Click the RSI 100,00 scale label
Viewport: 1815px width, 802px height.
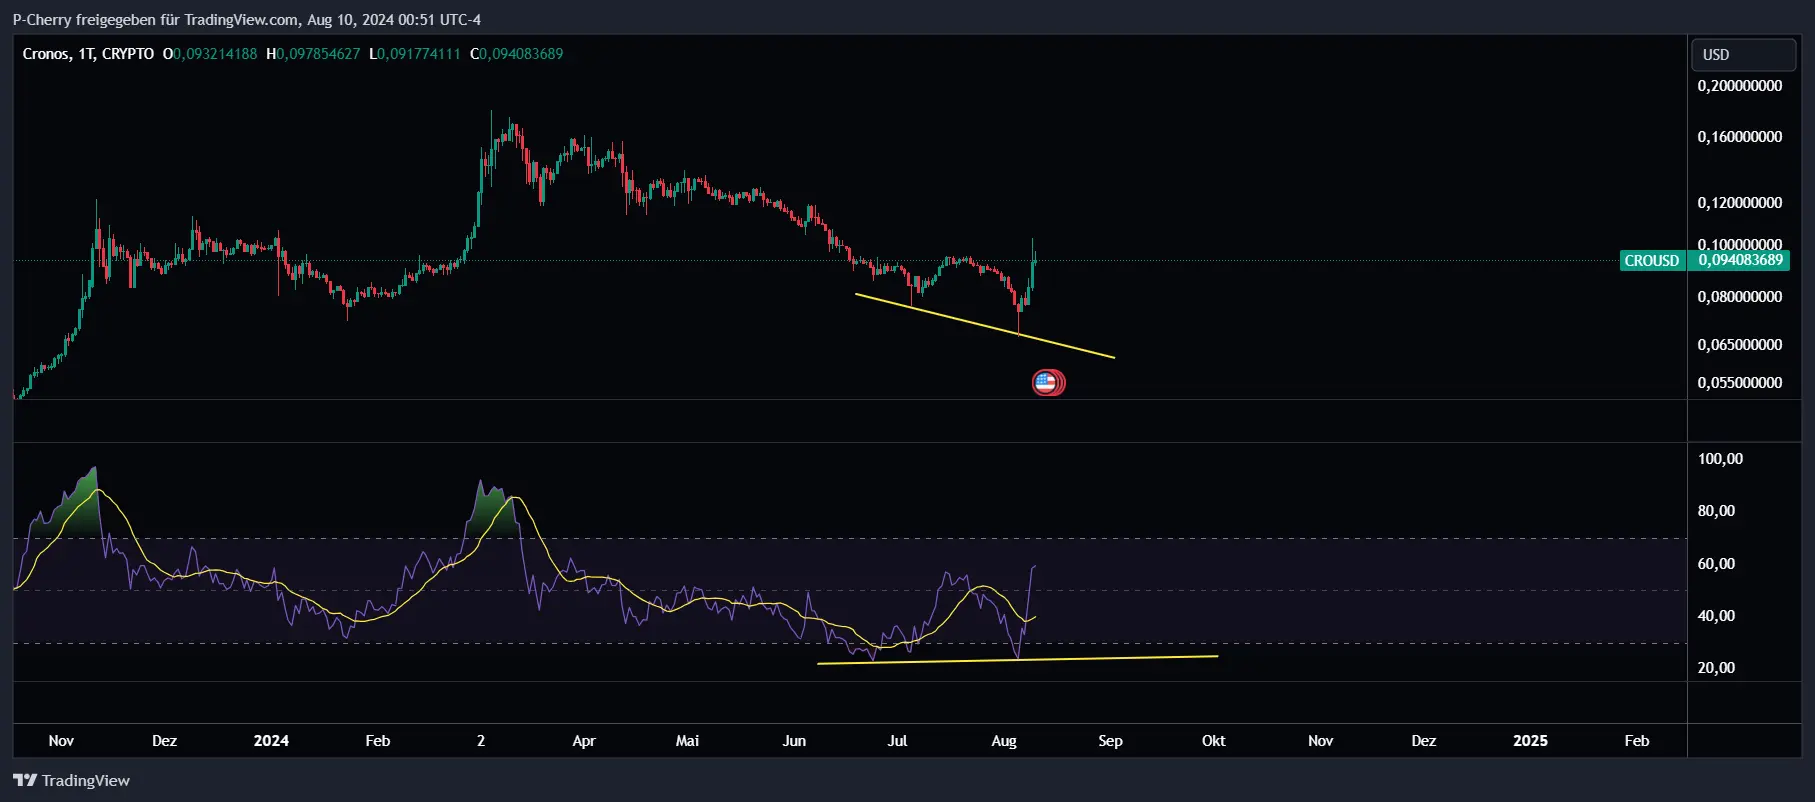1720,459
